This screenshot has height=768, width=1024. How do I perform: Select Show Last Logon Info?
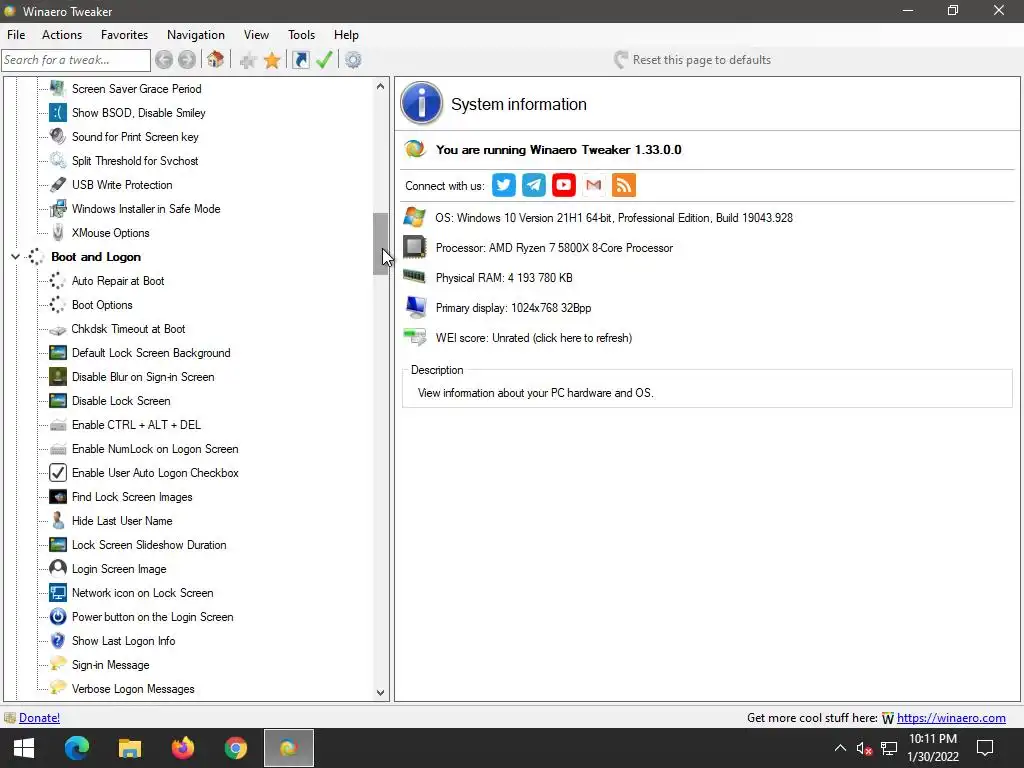123,641
